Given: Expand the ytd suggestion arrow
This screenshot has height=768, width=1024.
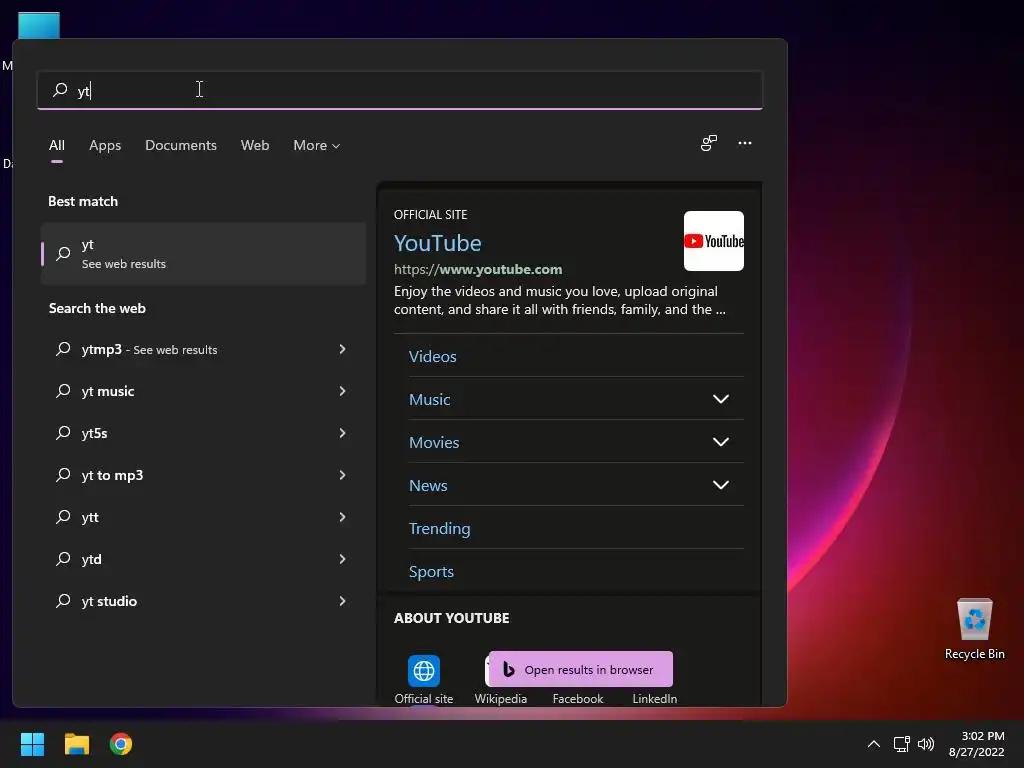Looking at the screenshot, I should 342,559.
